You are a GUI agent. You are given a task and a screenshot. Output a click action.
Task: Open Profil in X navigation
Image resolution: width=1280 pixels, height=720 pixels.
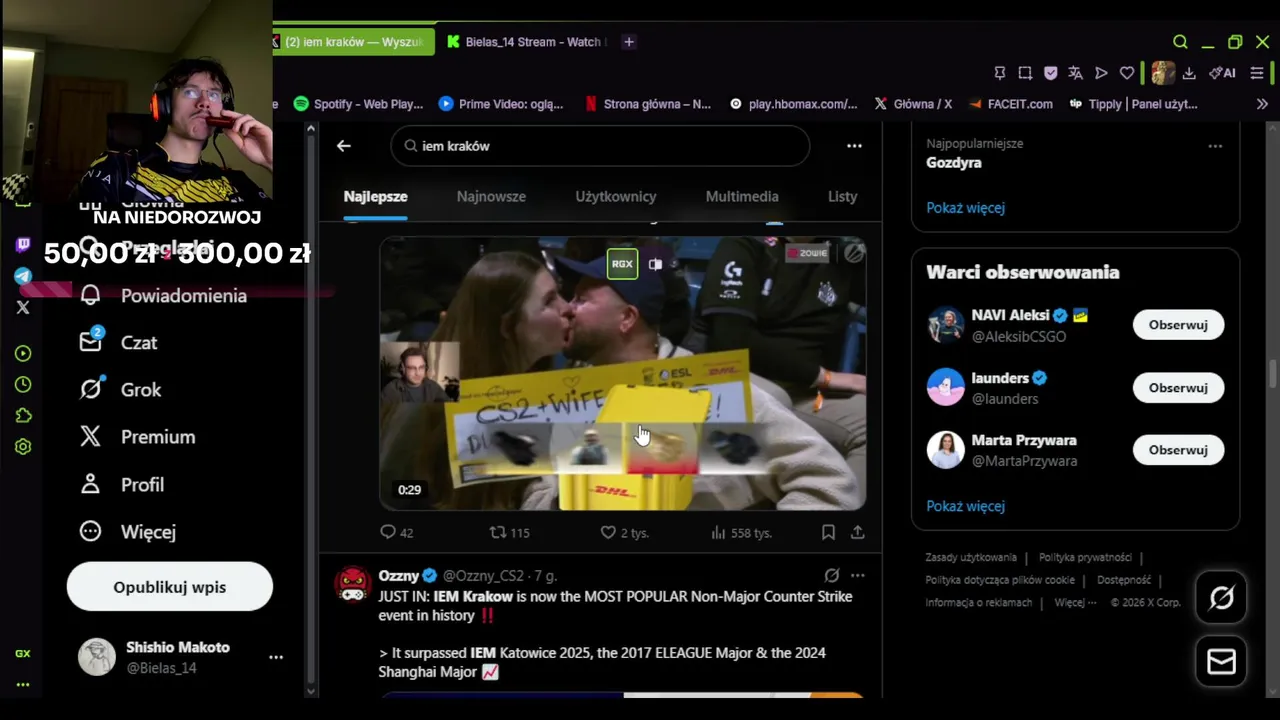coord(121,485)
